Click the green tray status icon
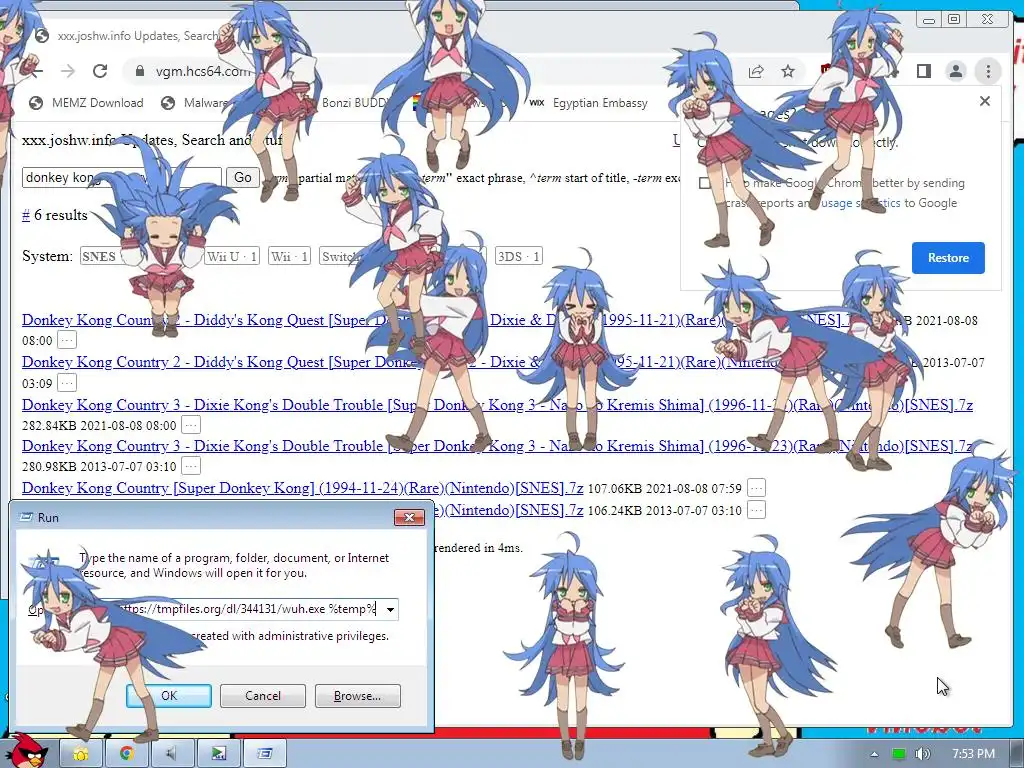 pyautogui.click(x=899, y=754)
